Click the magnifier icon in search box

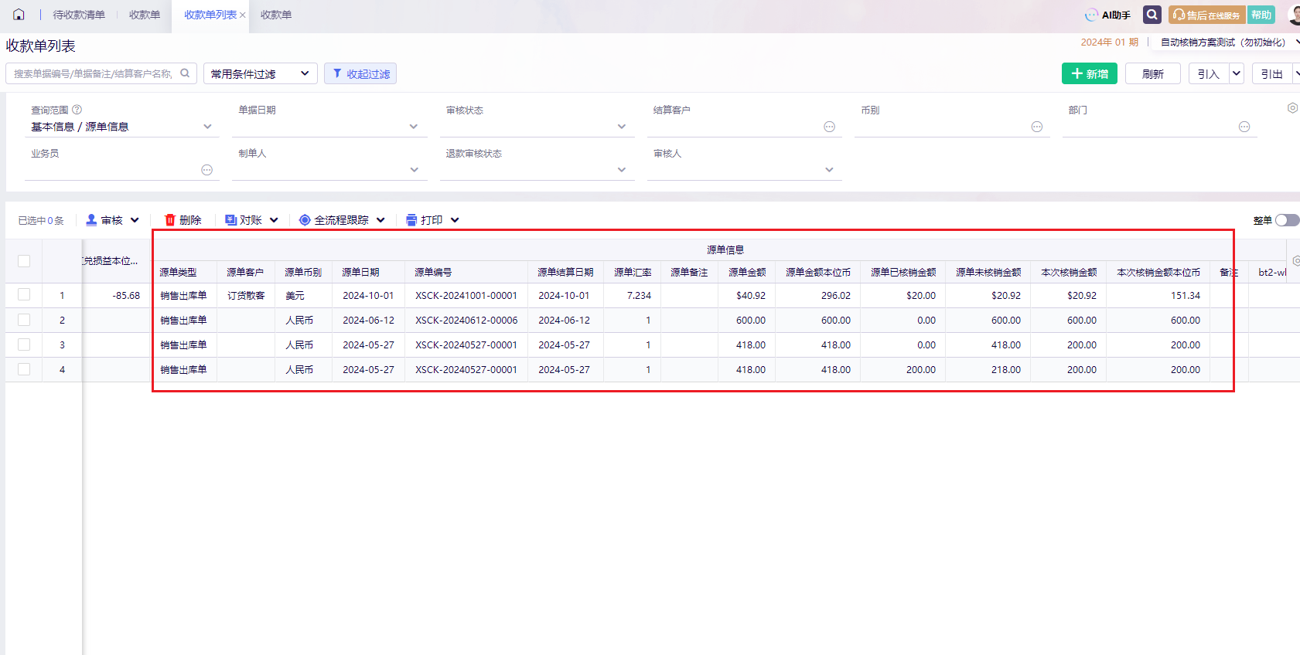185,74
